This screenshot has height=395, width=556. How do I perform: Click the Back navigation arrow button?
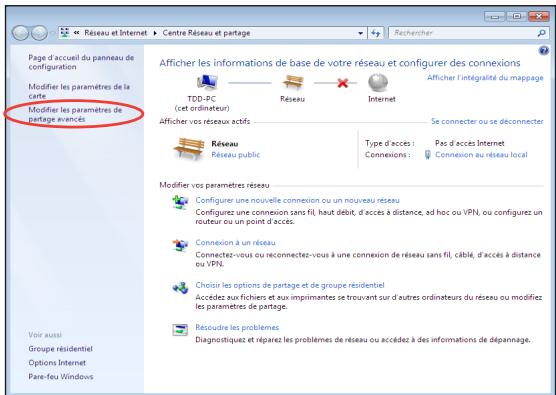point(20,33)
